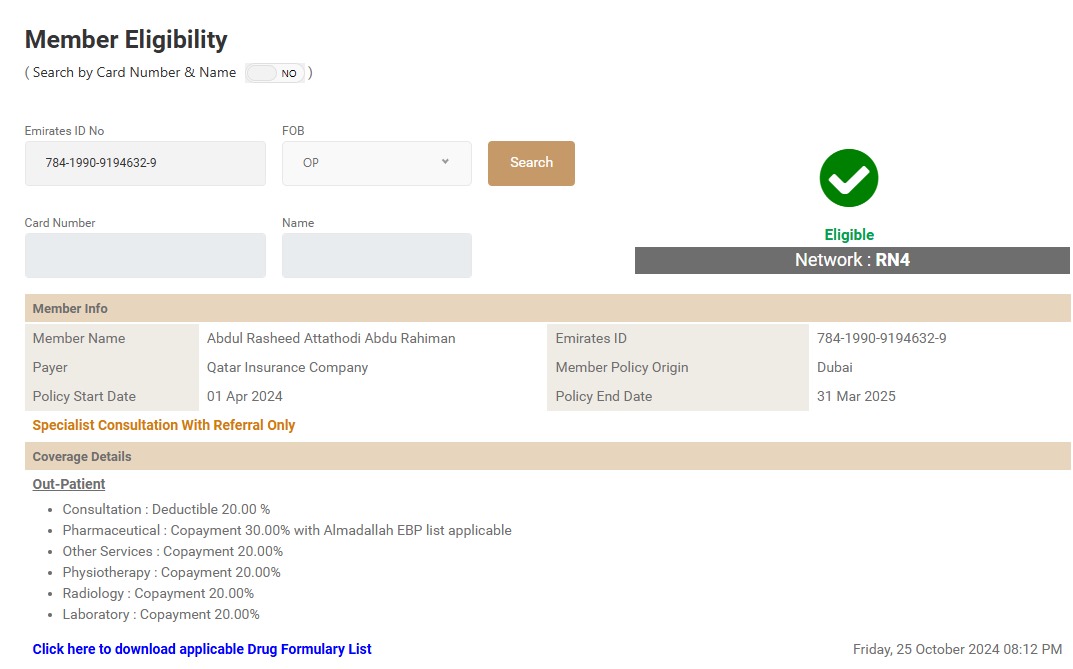Focus the Card Number input field
The image size is (1073, 669).
[145, 255]
